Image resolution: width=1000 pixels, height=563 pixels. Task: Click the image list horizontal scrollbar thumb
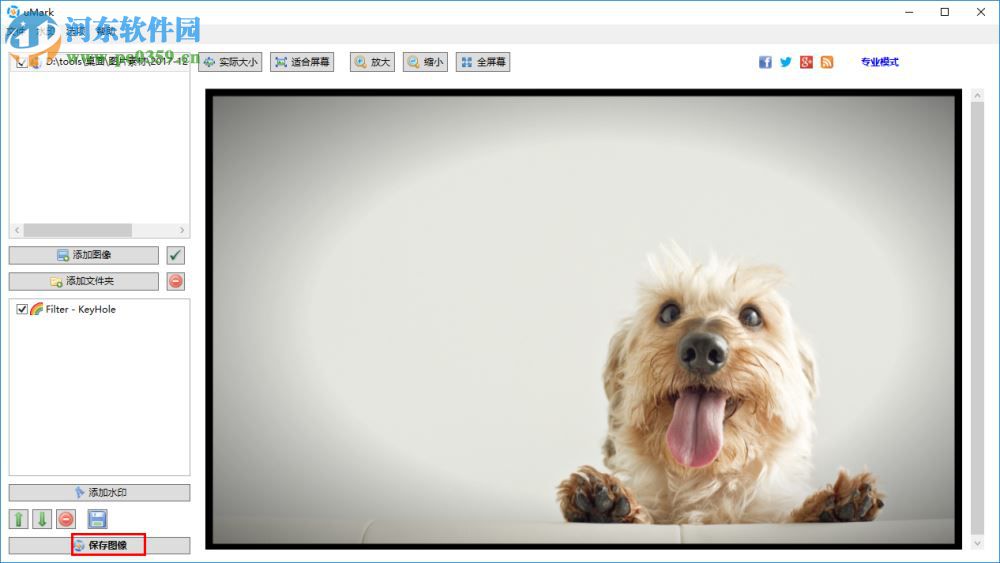click(x=78, y=230)
